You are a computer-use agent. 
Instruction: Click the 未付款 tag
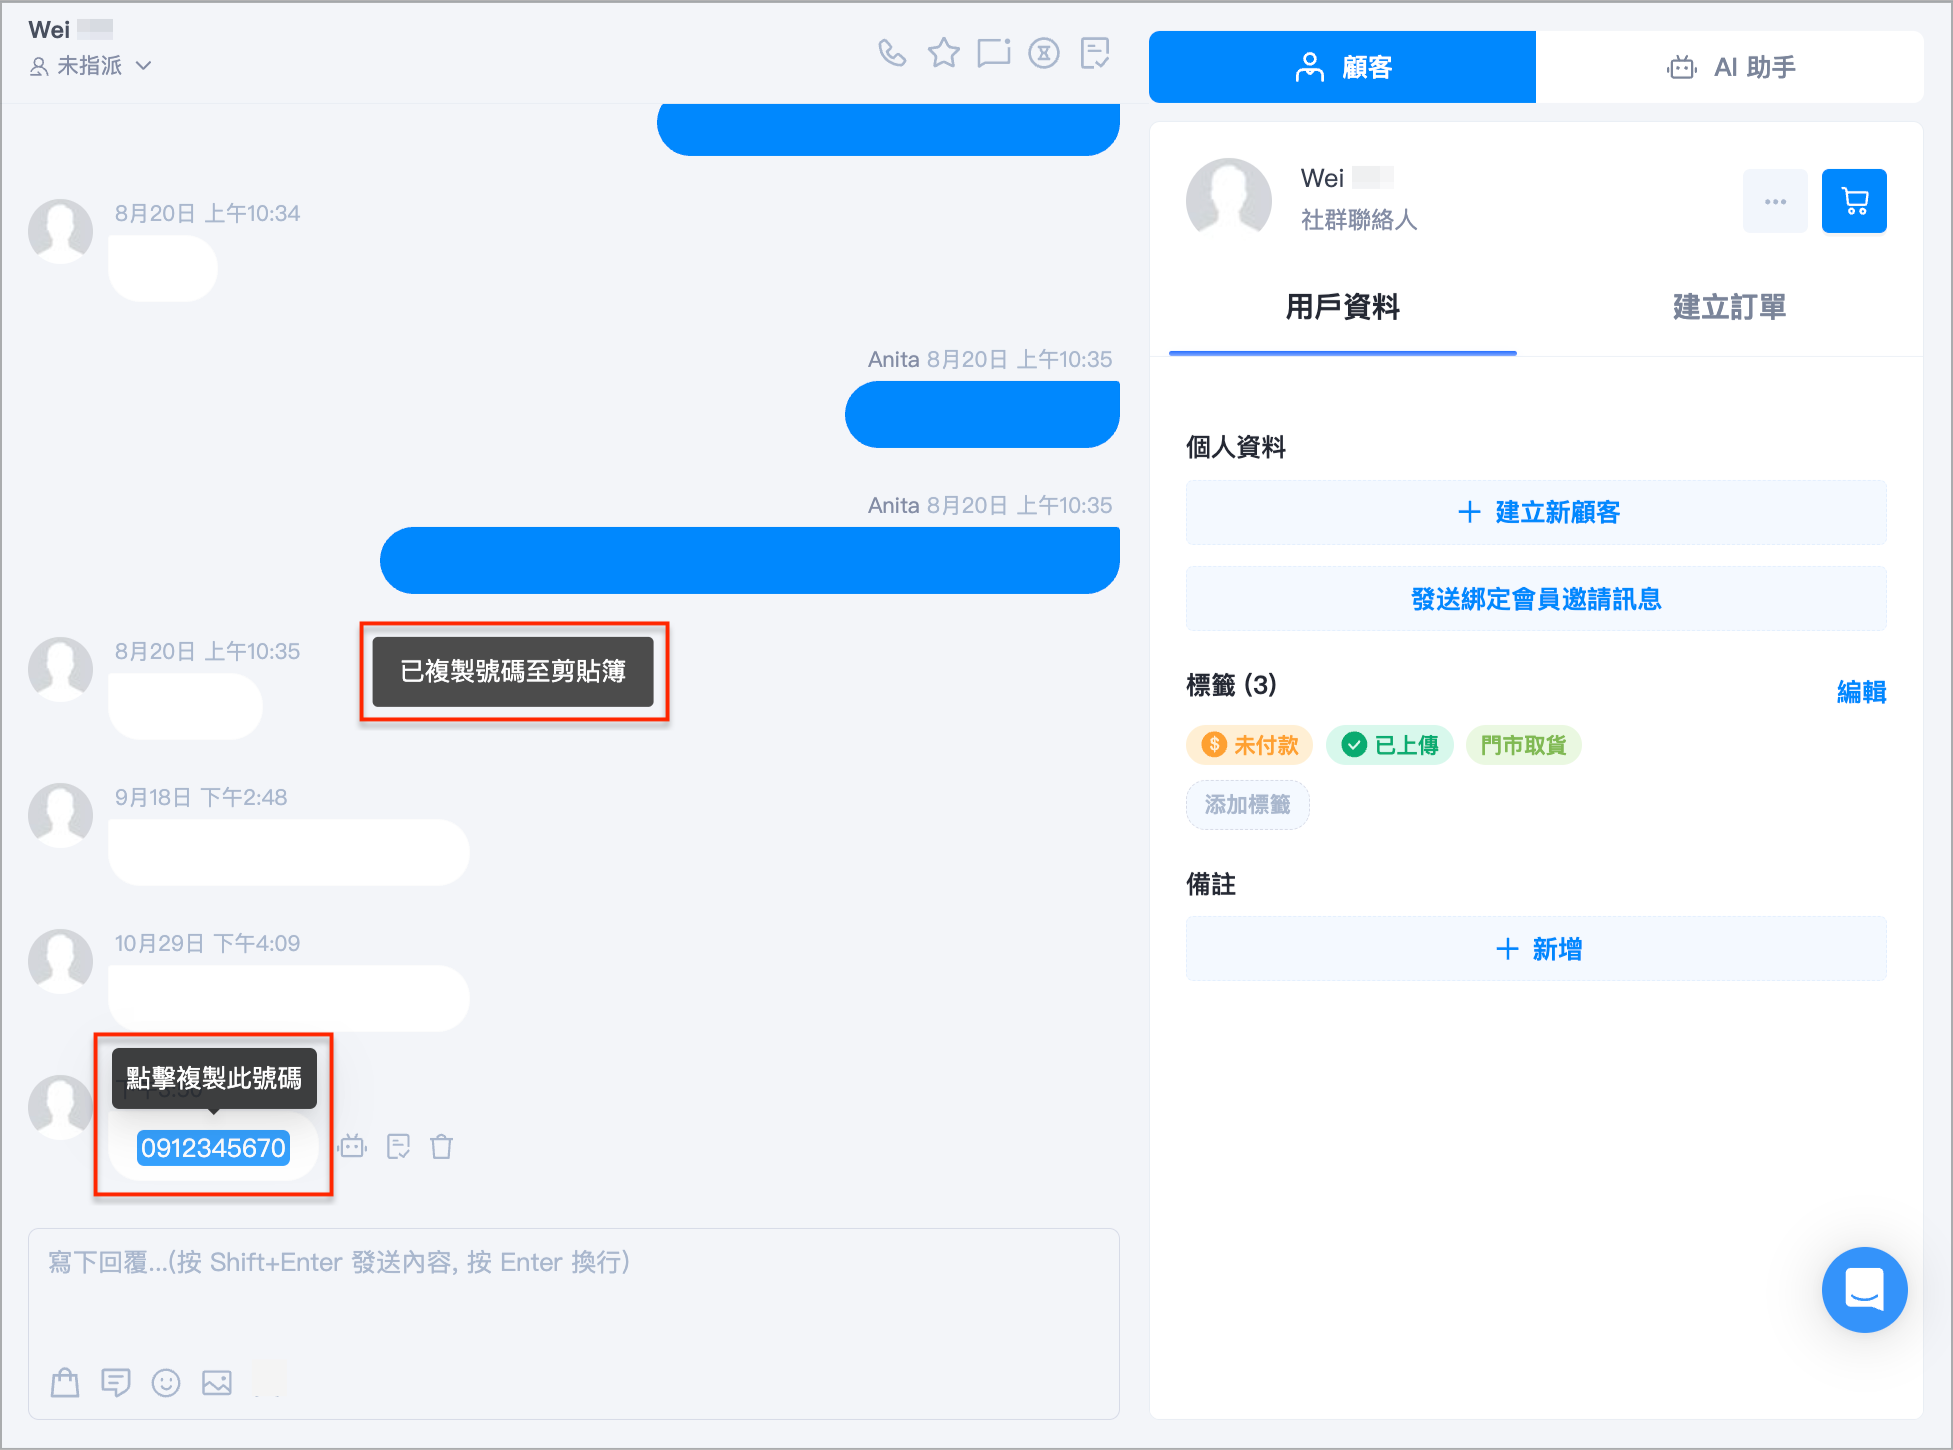point(1249,745)
